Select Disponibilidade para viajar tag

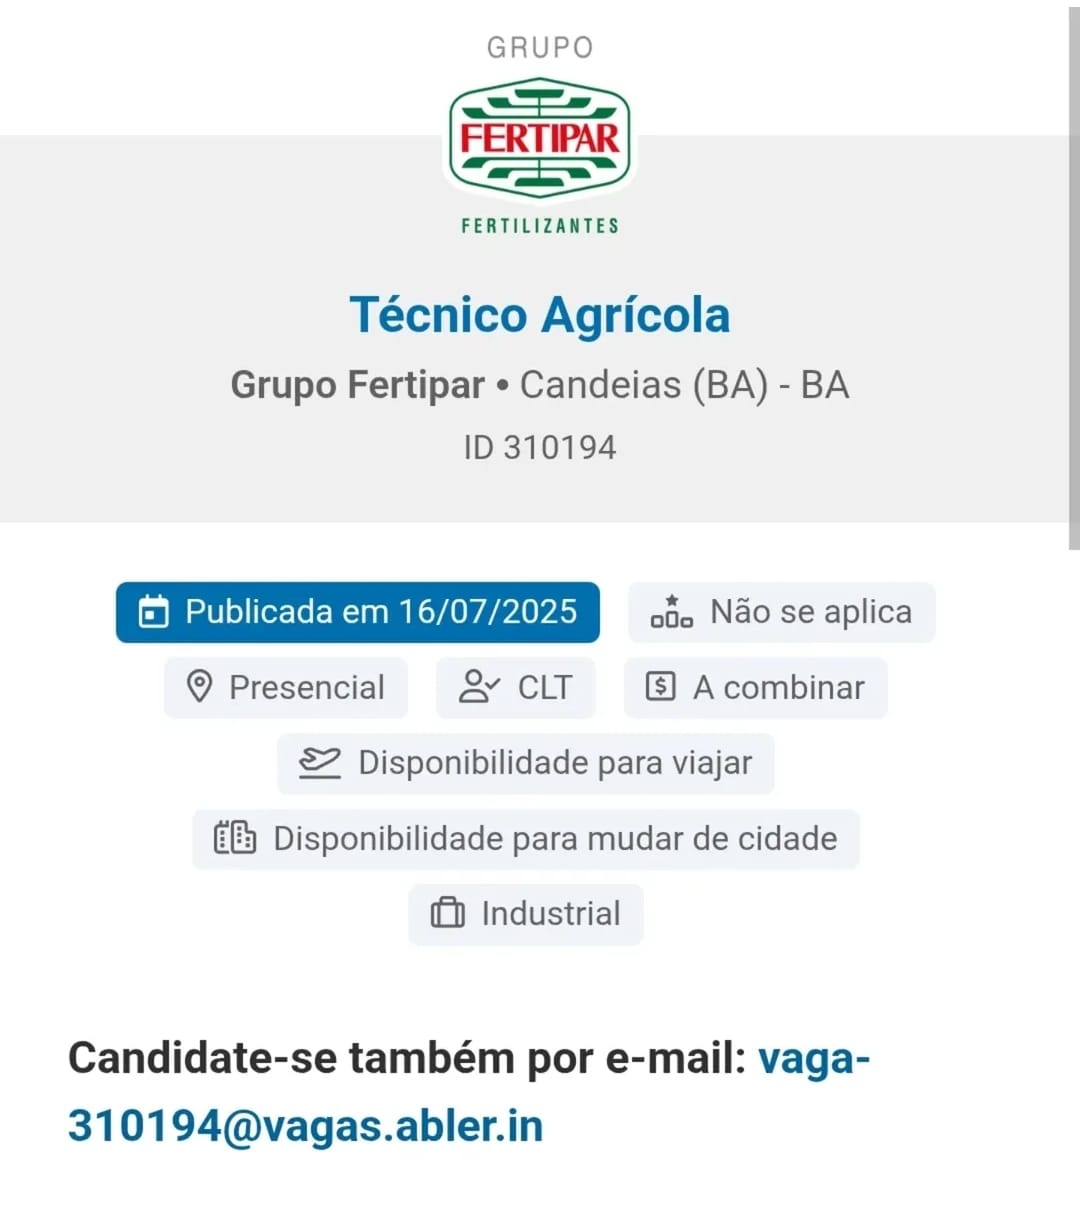[526, 764]
